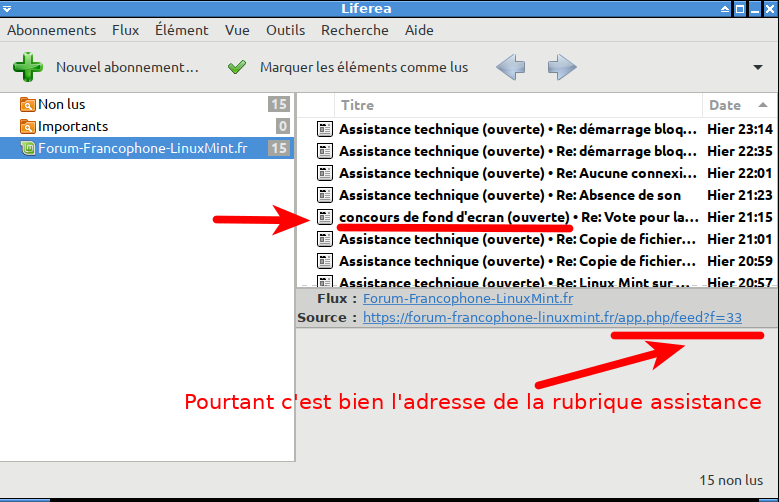Click the shade/roll-up window button
This screenshot has width=779, height=502.
[725, 8]
